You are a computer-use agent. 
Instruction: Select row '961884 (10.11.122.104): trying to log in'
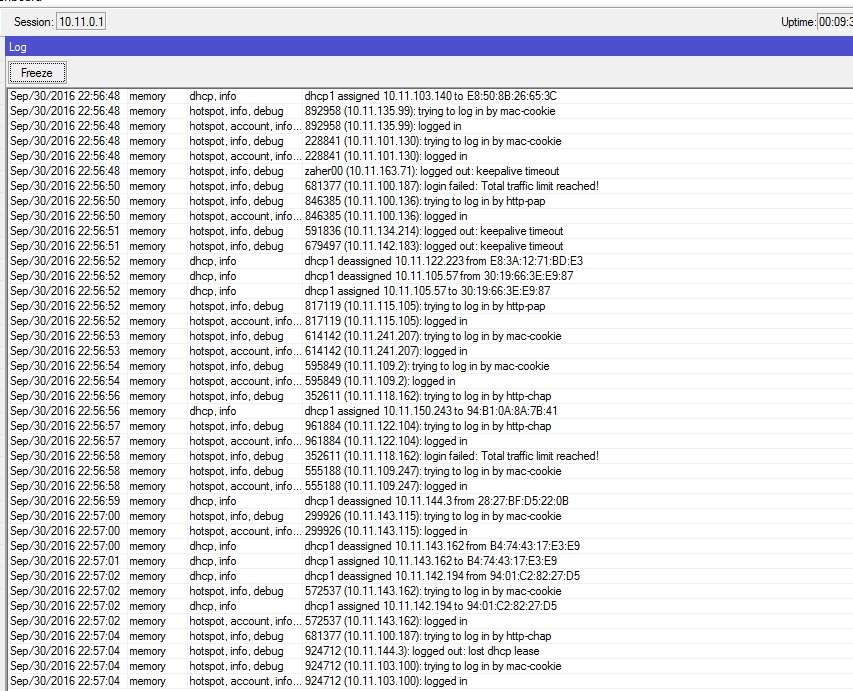pyautogui.click(x=430, y=426)
